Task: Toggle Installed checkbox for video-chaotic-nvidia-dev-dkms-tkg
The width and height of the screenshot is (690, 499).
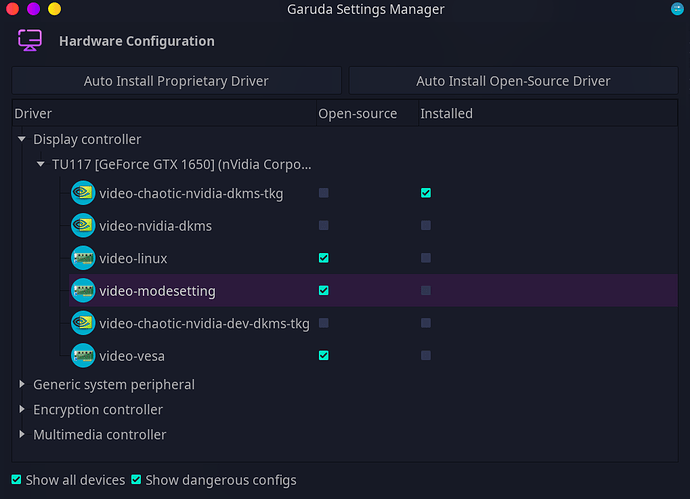Action: [426, 323]
